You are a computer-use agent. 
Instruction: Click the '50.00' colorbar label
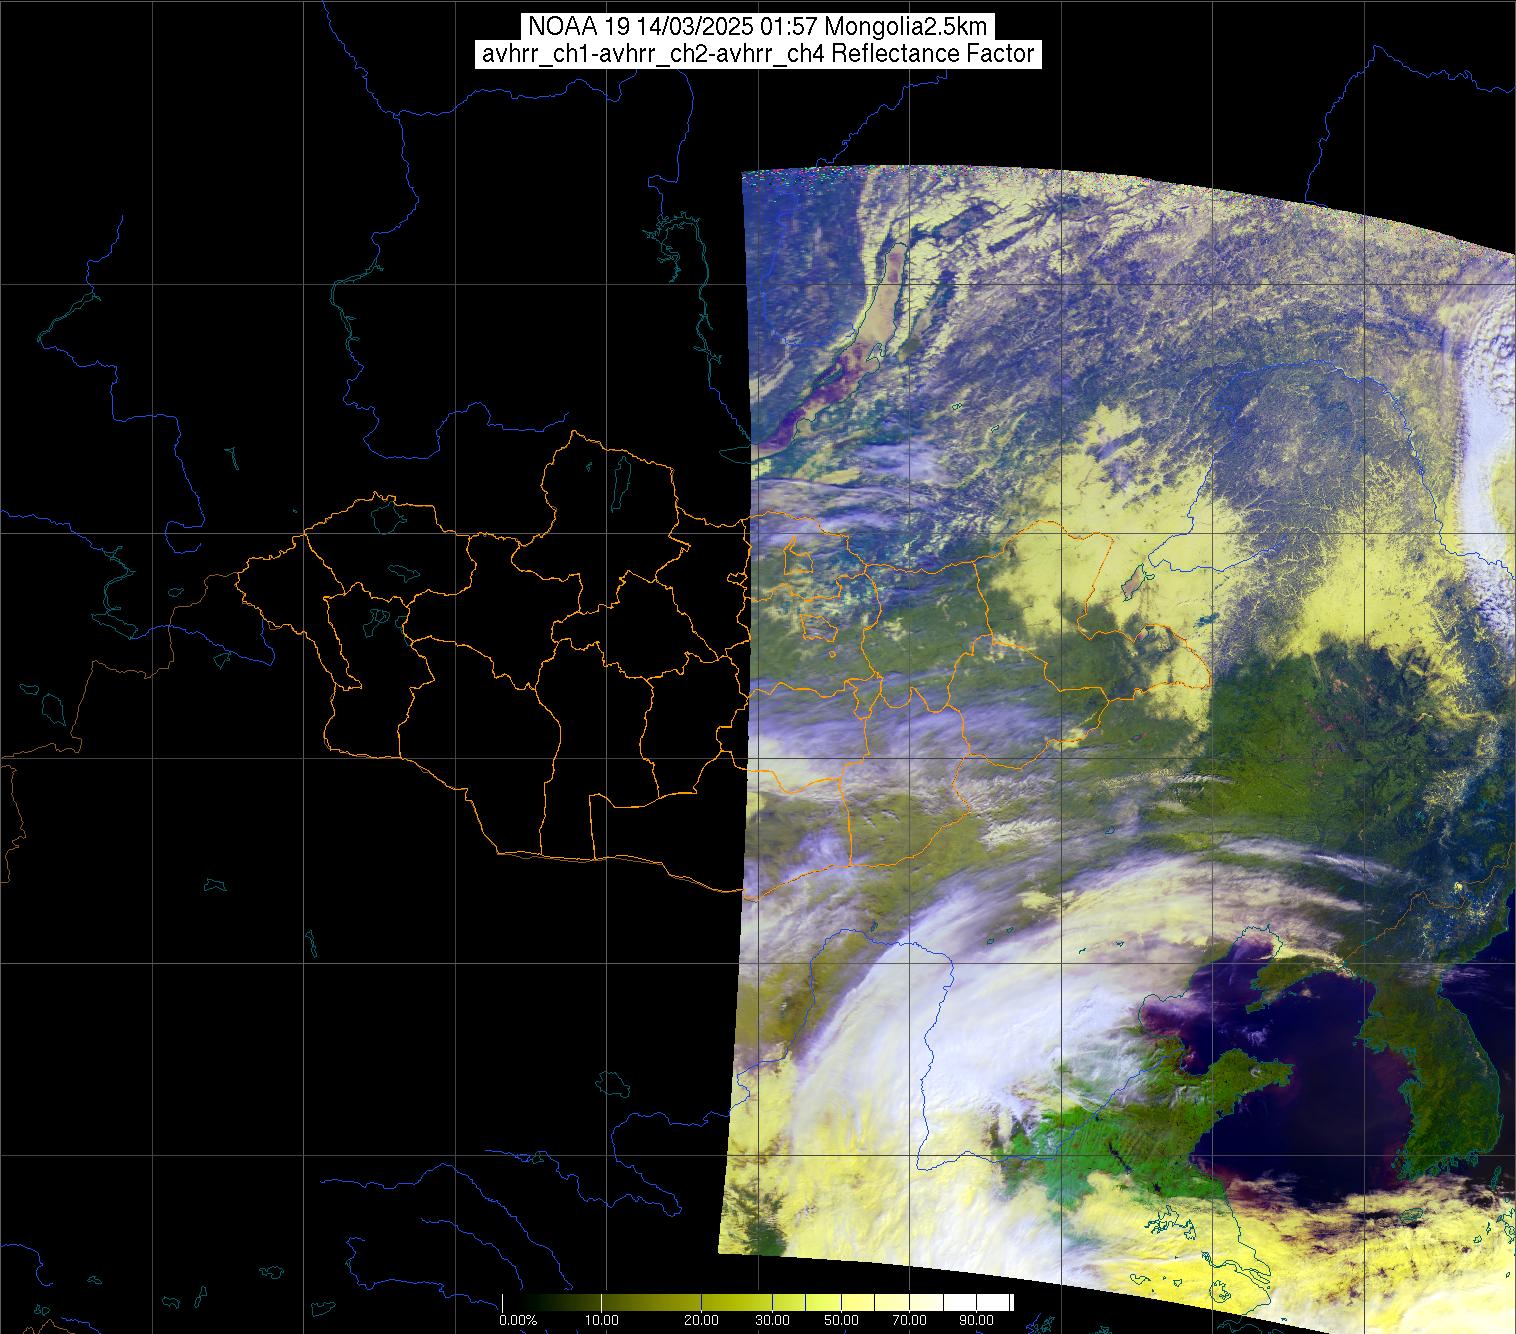(840, 1321)
